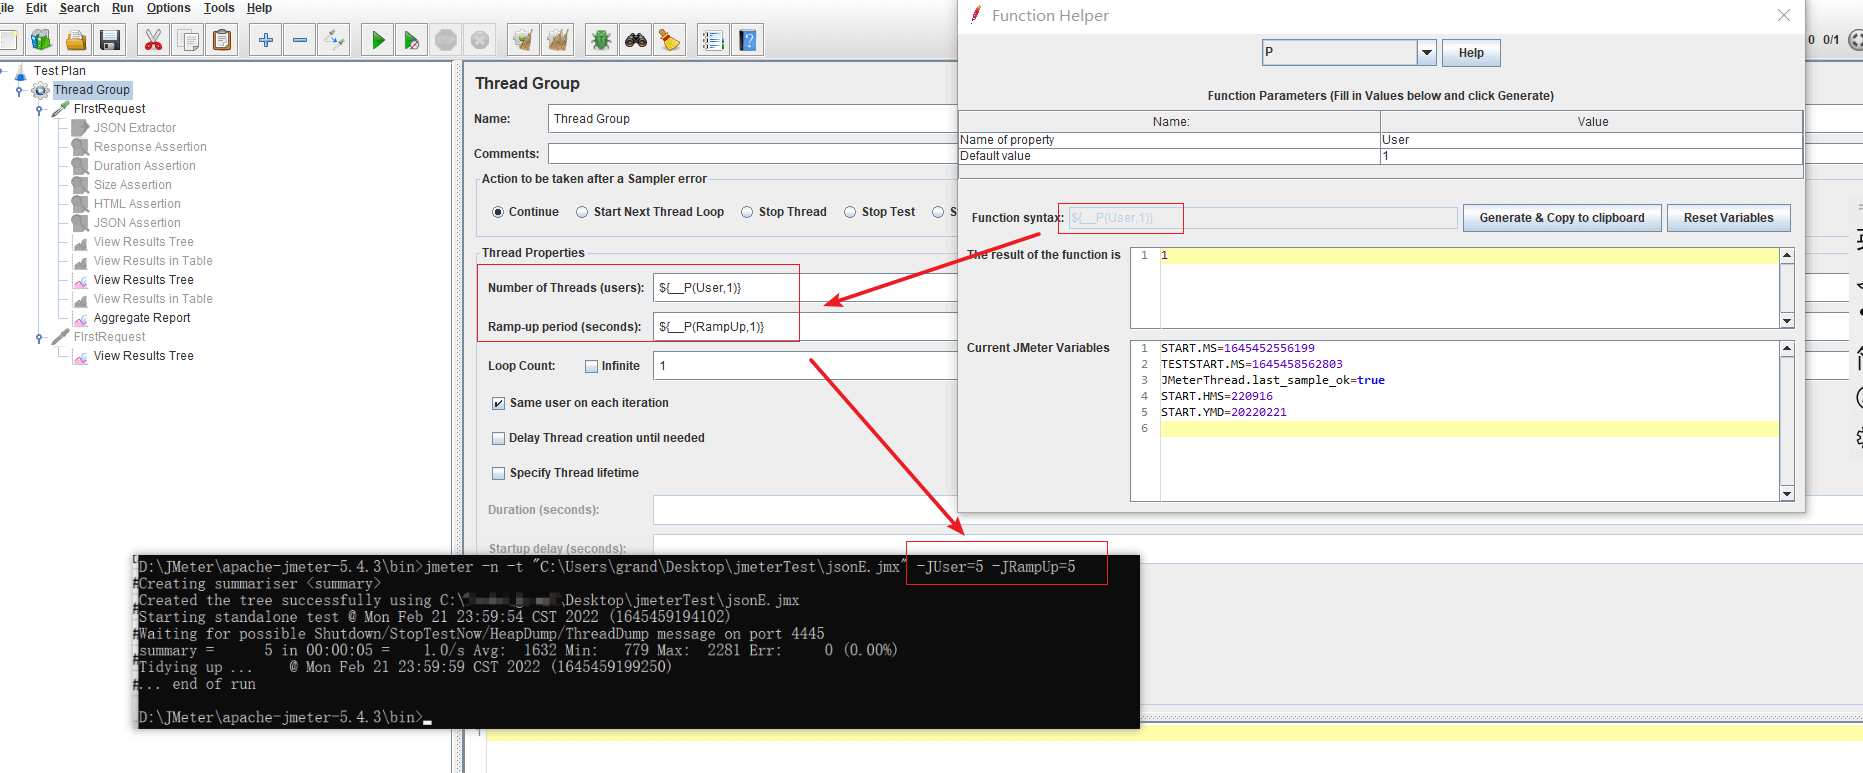The width and height of the screenshot is (1863, 773).
Task: Select the Stop Thread radio button
Action: [x=747, y=212]
